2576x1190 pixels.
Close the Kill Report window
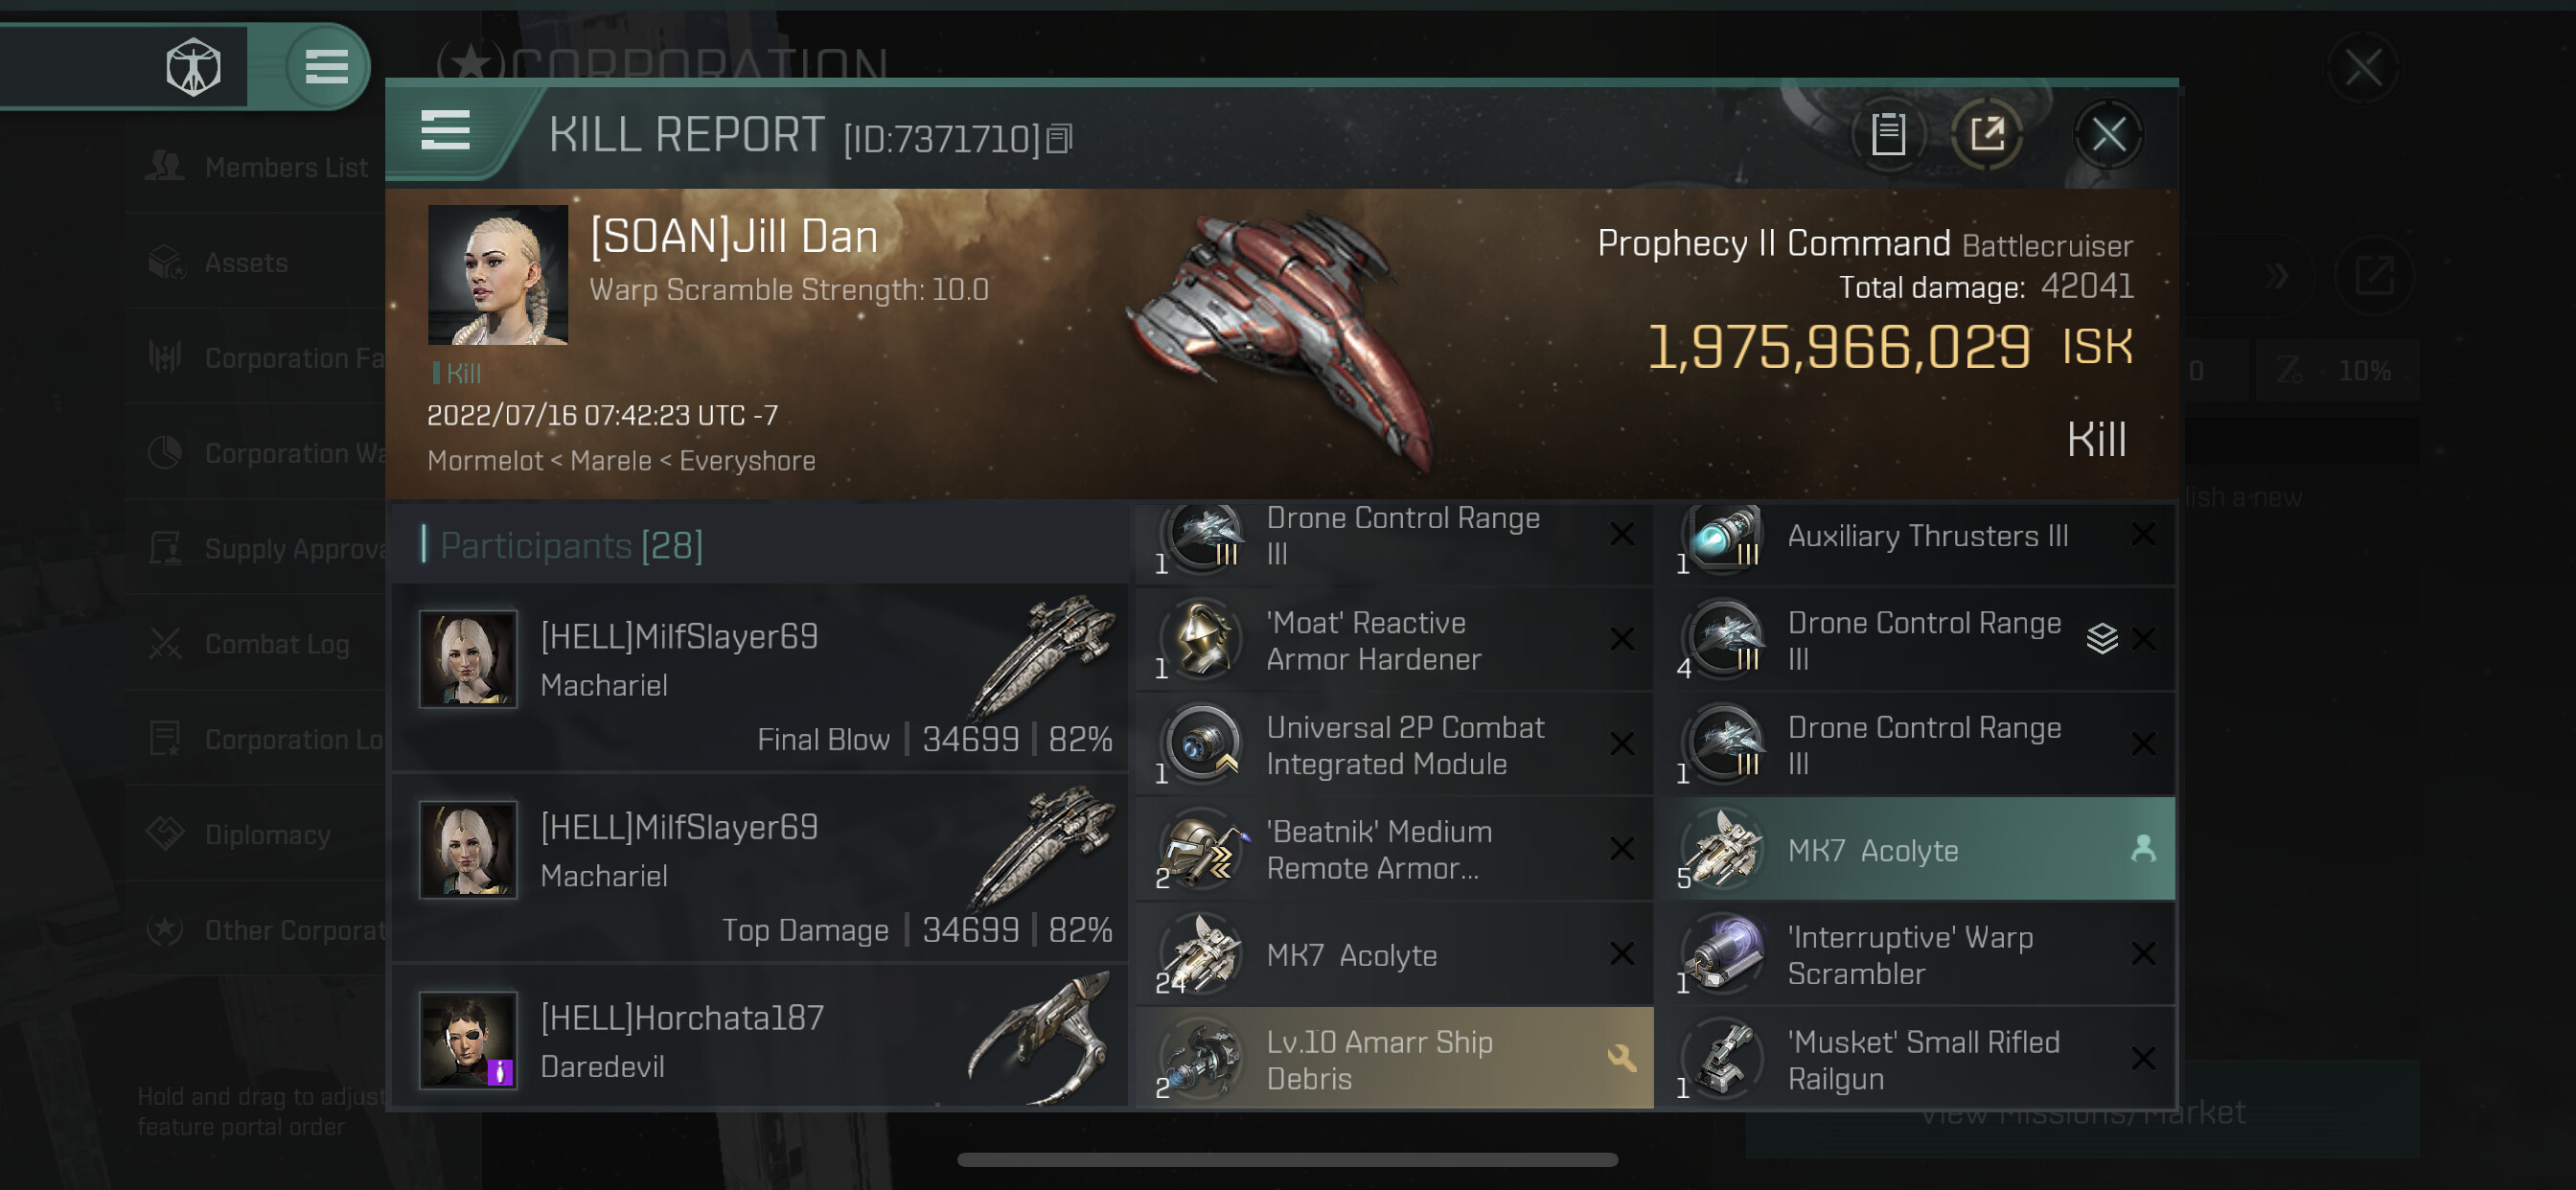click(x=2108, y=134)
